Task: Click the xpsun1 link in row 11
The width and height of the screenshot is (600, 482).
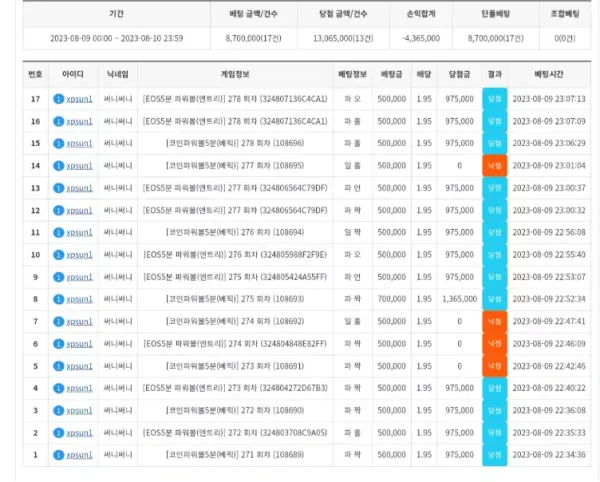Action: [79, 233]
